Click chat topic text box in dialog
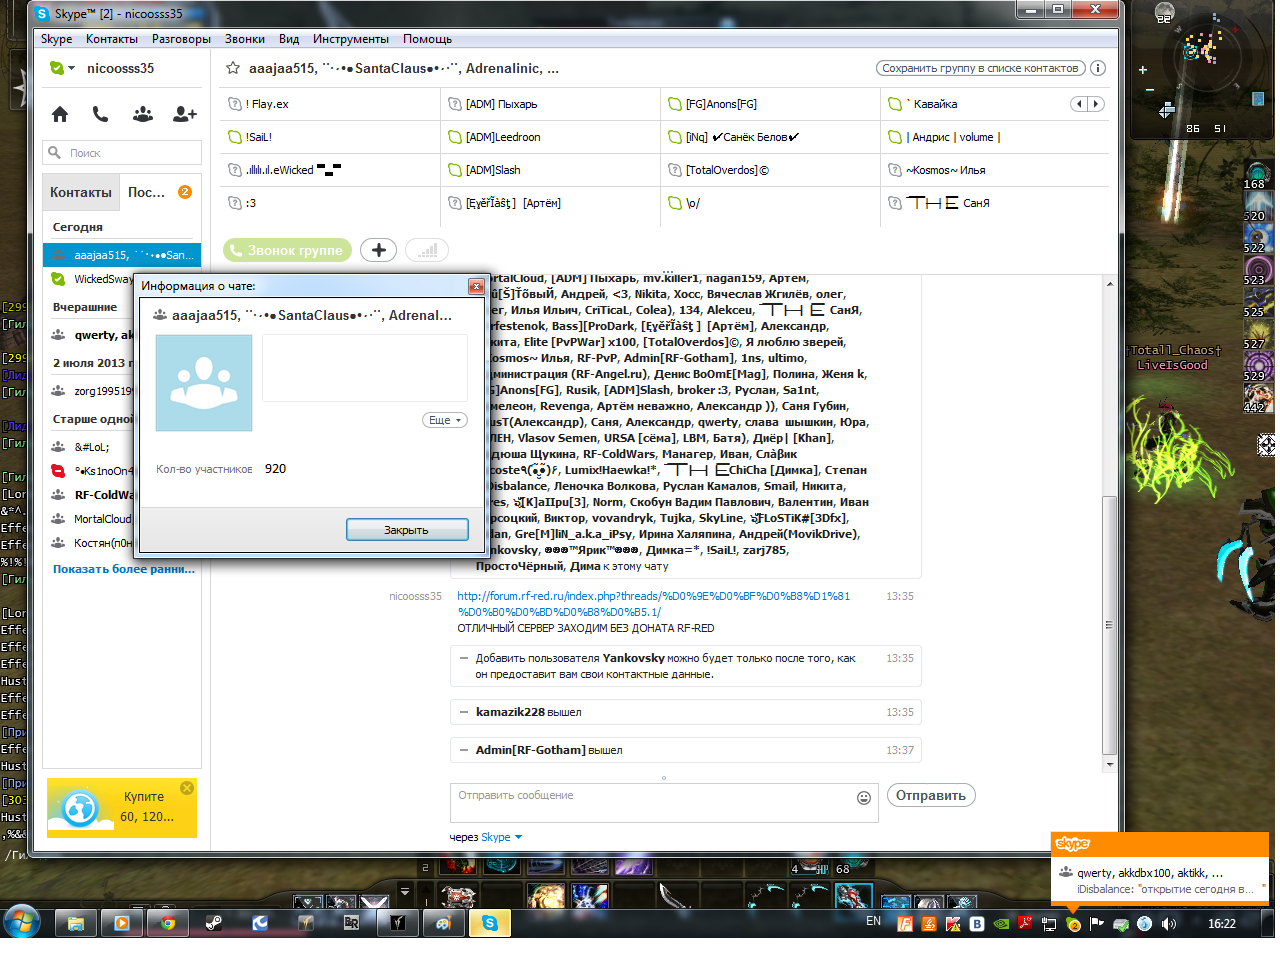The width and height of the screenshot is (1280, 960). (x=365, y=367)
